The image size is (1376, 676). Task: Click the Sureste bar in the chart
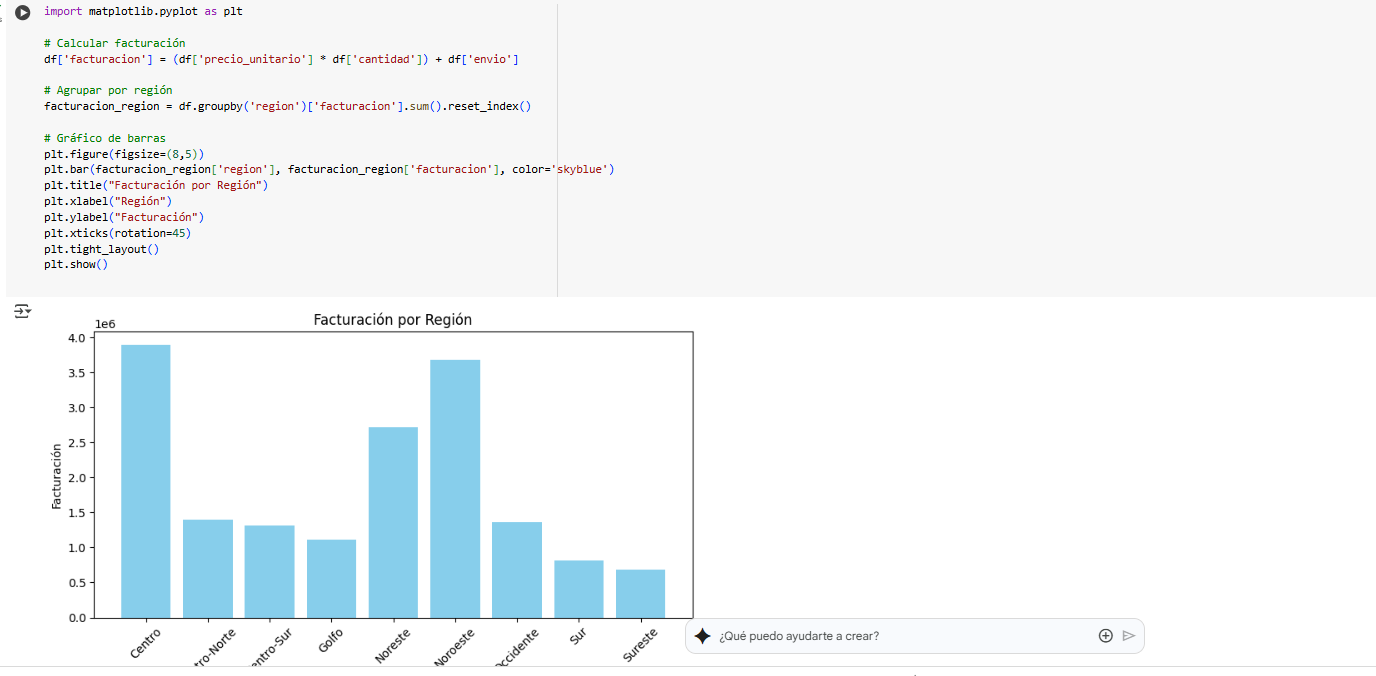[640, 594]
